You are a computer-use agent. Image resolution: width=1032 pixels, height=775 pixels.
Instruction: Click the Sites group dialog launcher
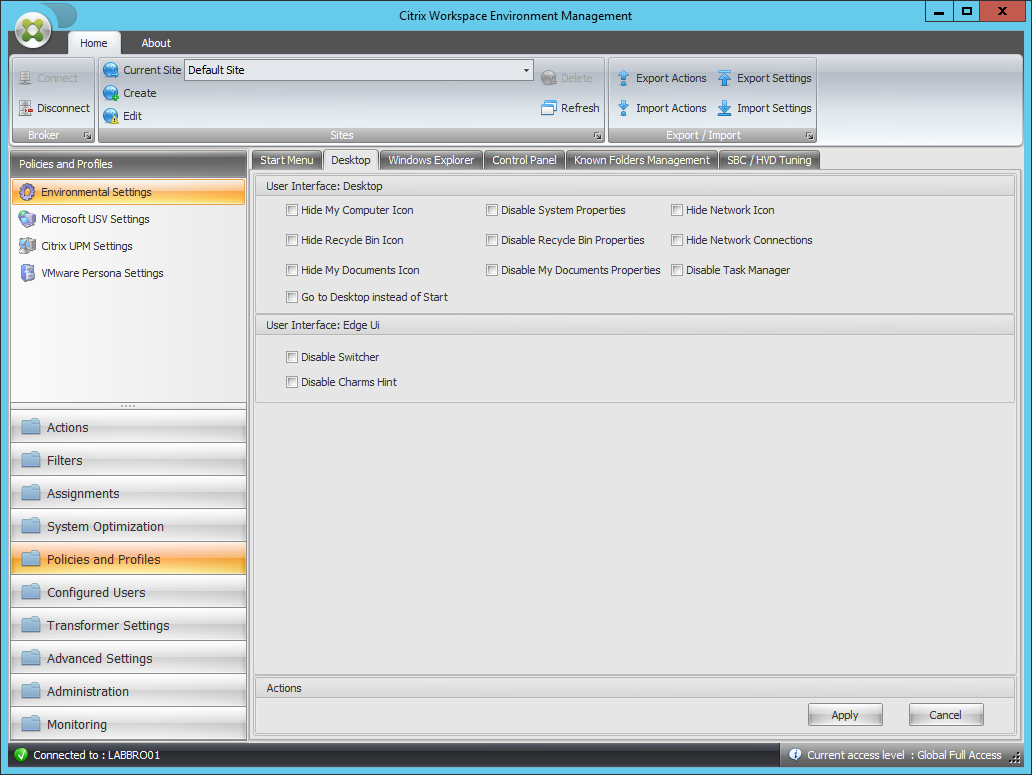pyautogui.click(x=597, y=135)
